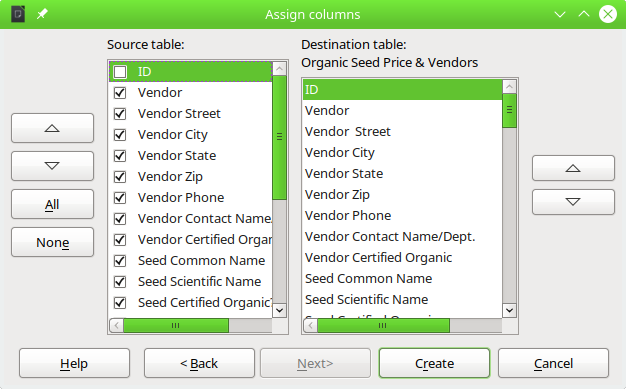This screenshot has height=389, width=626.
Task: Click the pin window icon in title bar
Action: tap(42, 14)
